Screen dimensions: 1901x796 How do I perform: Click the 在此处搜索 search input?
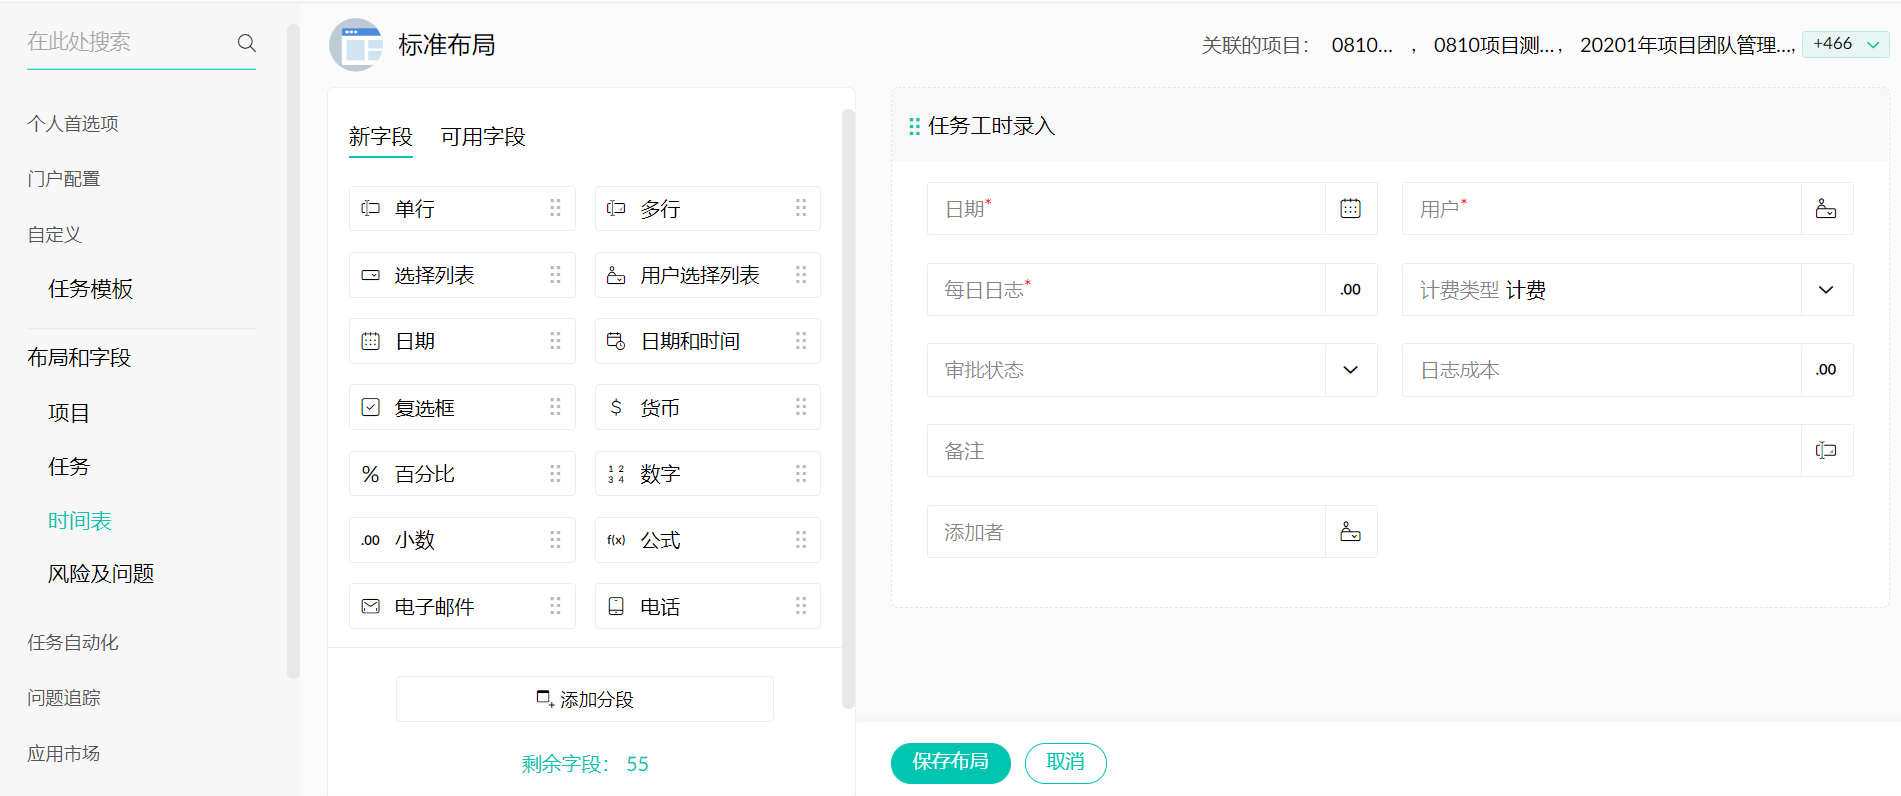pyautogui.click(x=128, y=42)
